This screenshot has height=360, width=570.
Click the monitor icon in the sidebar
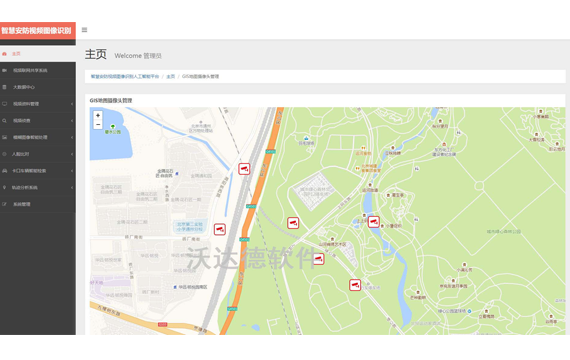[x=4, y=104]
